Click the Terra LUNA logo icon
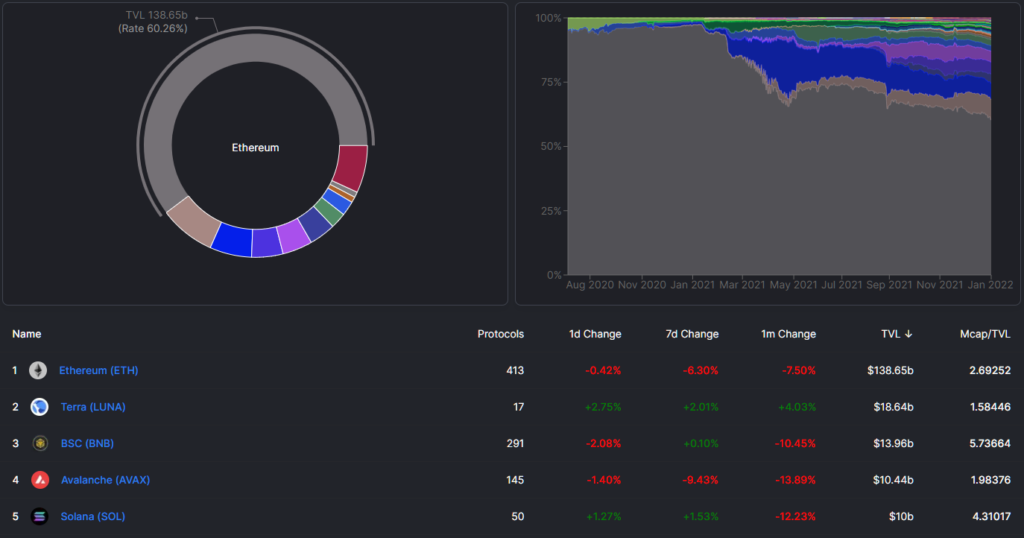The image size is (1024, 538). click(39, 407)
